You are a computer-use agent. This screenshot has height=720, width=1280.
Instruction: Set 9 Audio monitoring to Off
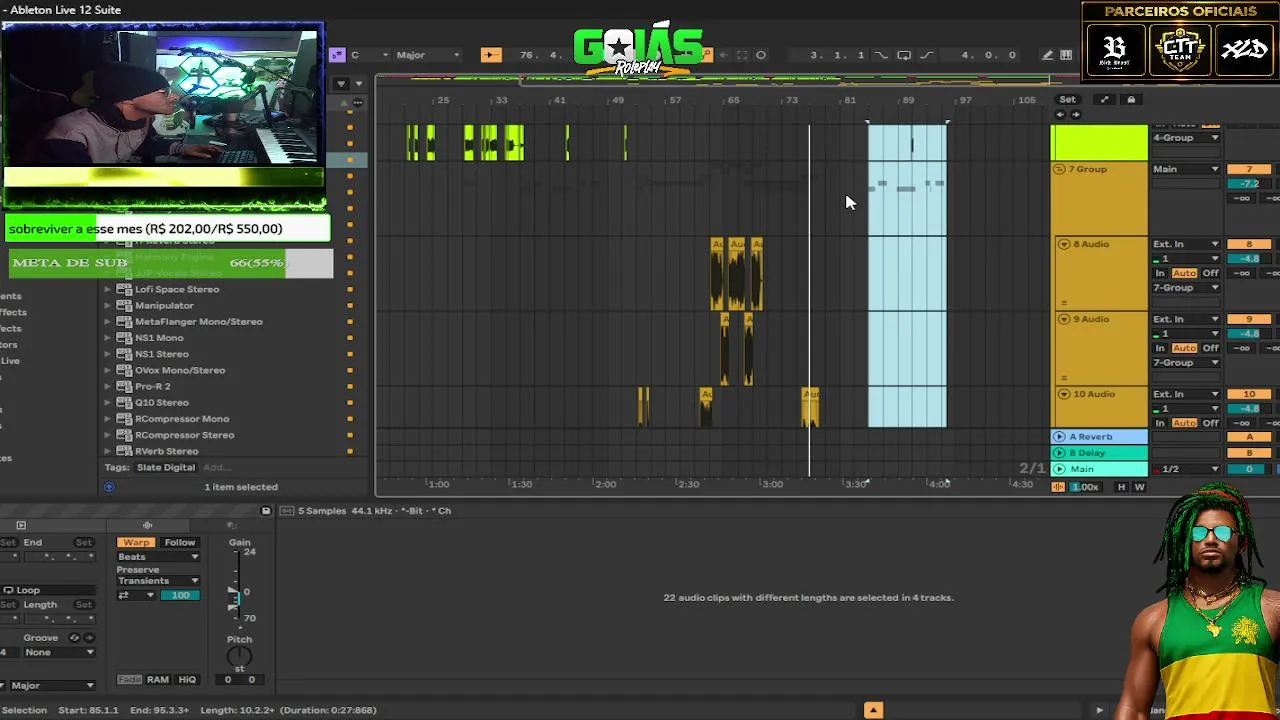pyautogui.click(x=1211, y=348)
